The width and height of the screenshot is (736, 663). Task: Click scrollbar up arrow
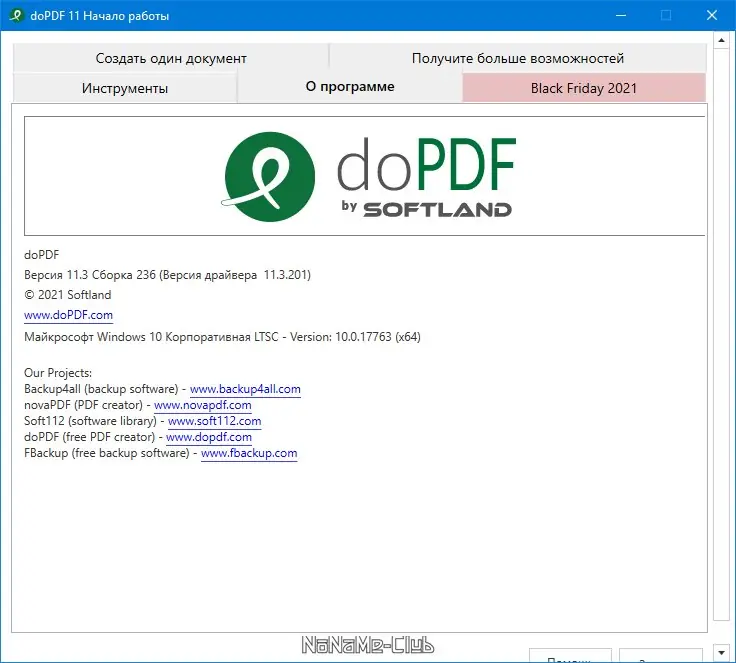[721, 40]
